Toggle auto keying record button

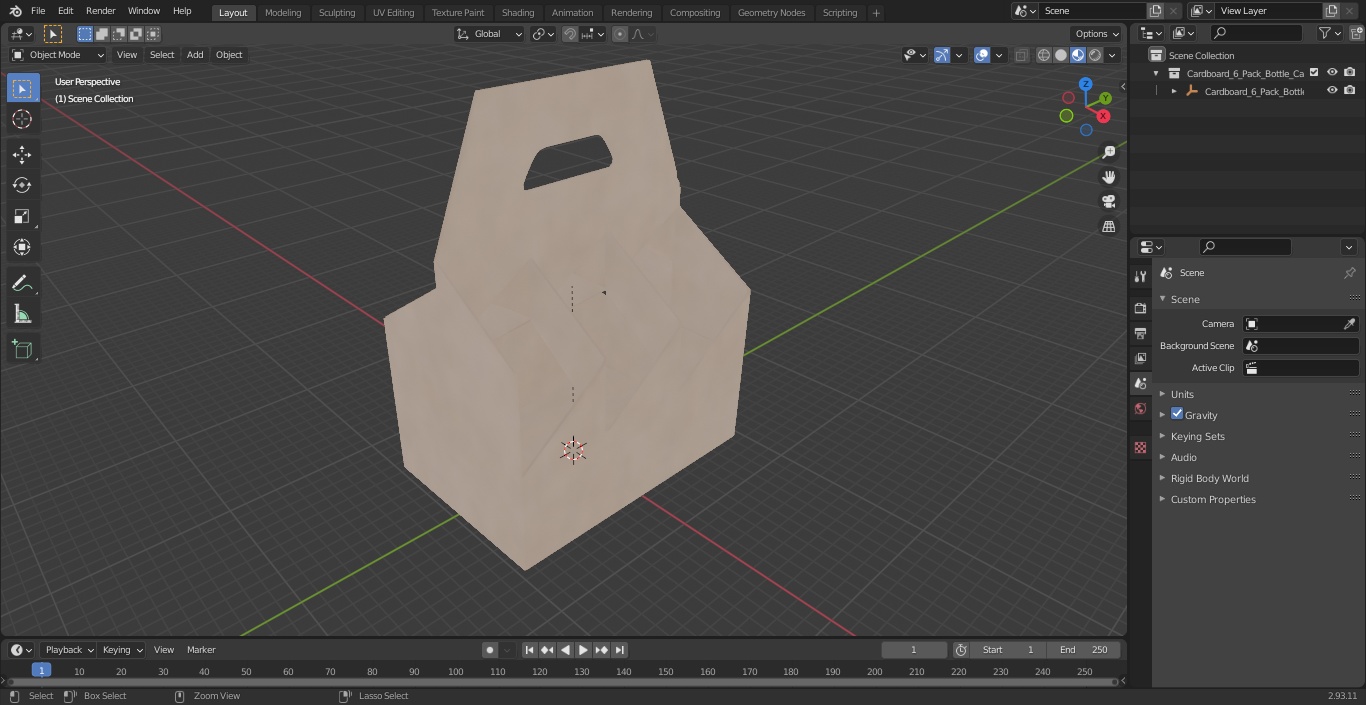pyautogui.click(x=490, y=650)
